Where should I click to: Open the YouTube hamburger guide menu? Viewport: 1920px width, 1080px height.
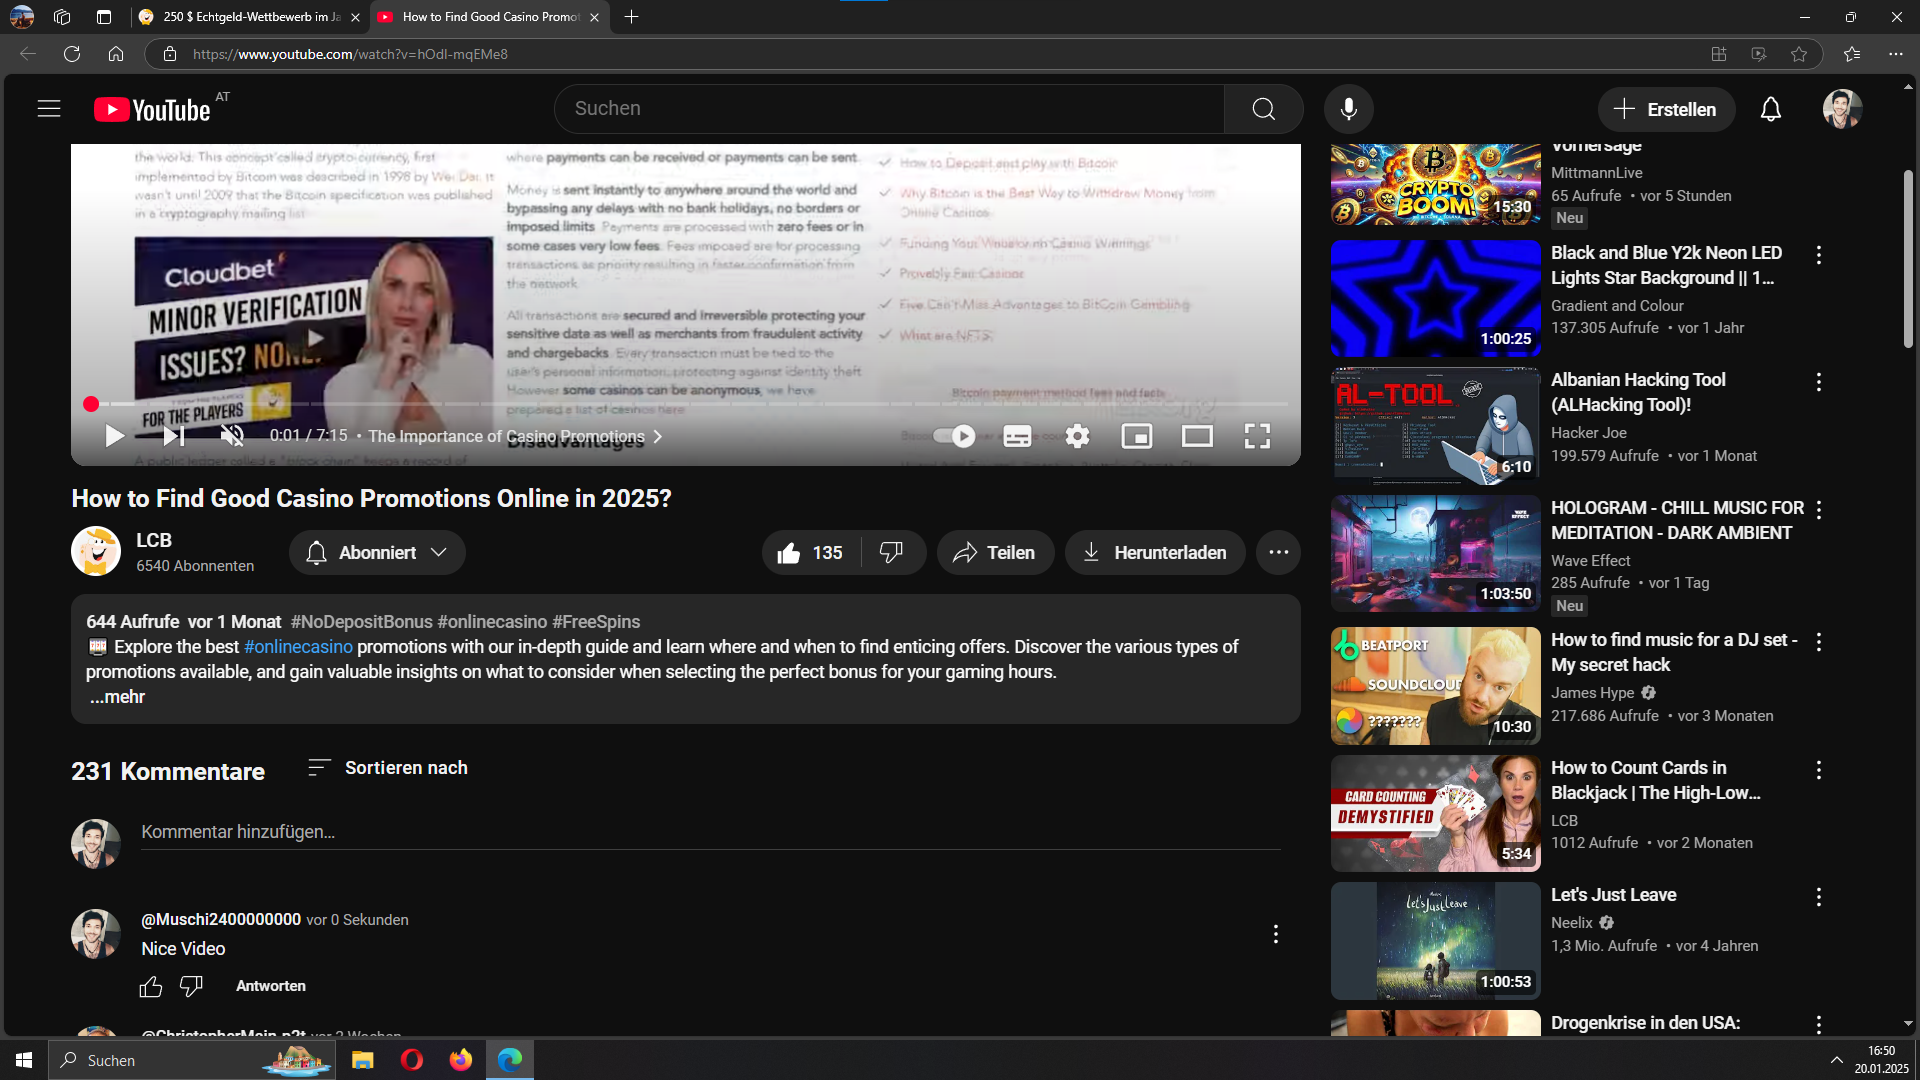pos(49,109)
